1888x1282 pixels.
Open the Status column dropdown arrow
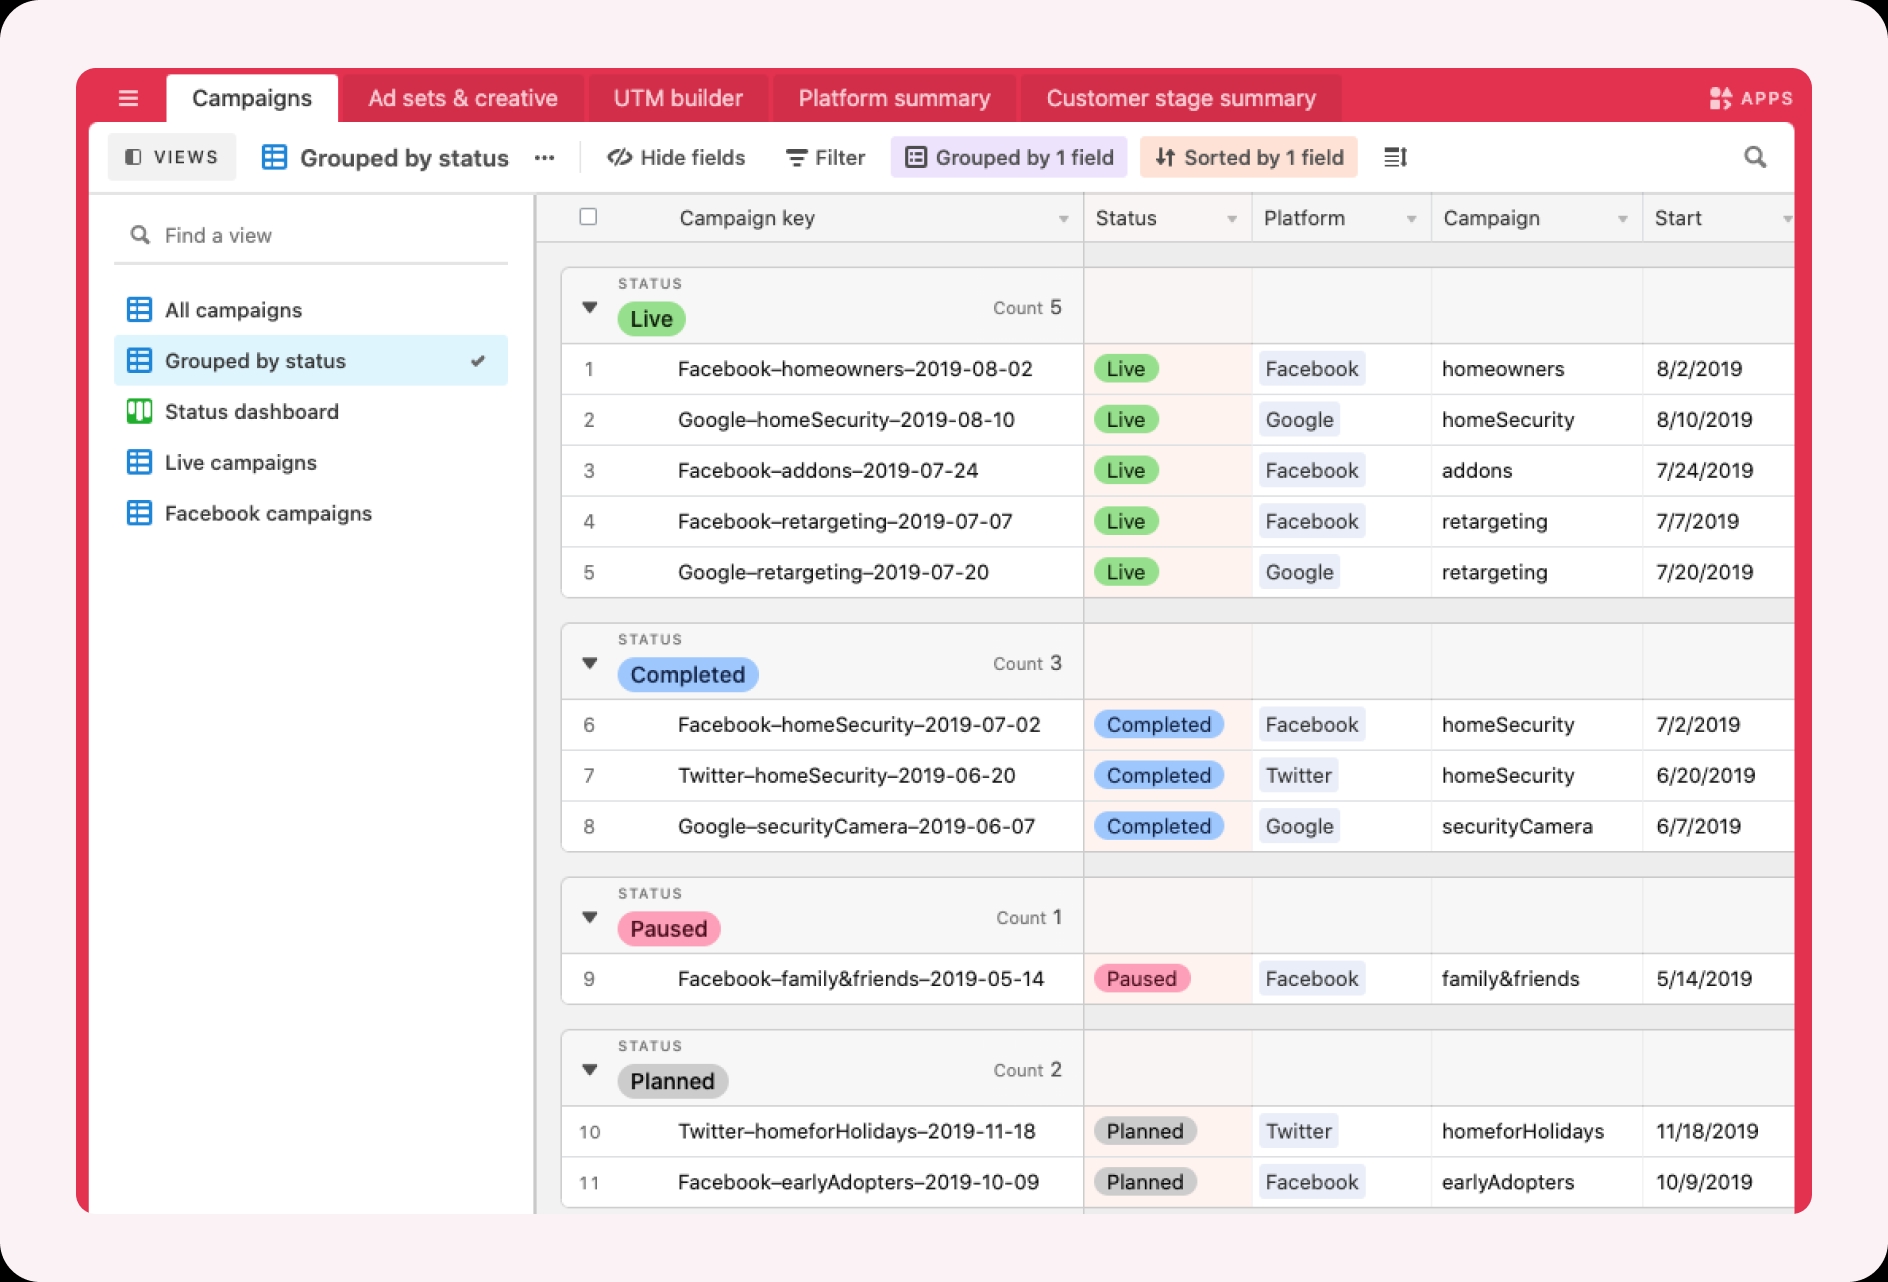pyautogui.click(x=1232, y=219)
